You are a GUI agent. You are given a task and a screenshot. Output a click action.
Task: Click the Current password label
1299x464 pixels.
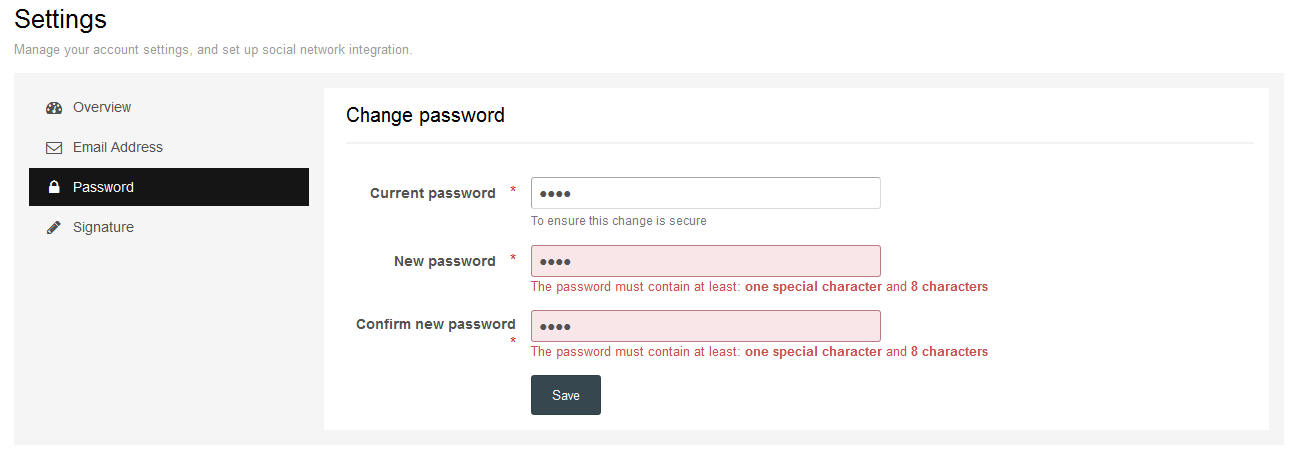[432, 193]
